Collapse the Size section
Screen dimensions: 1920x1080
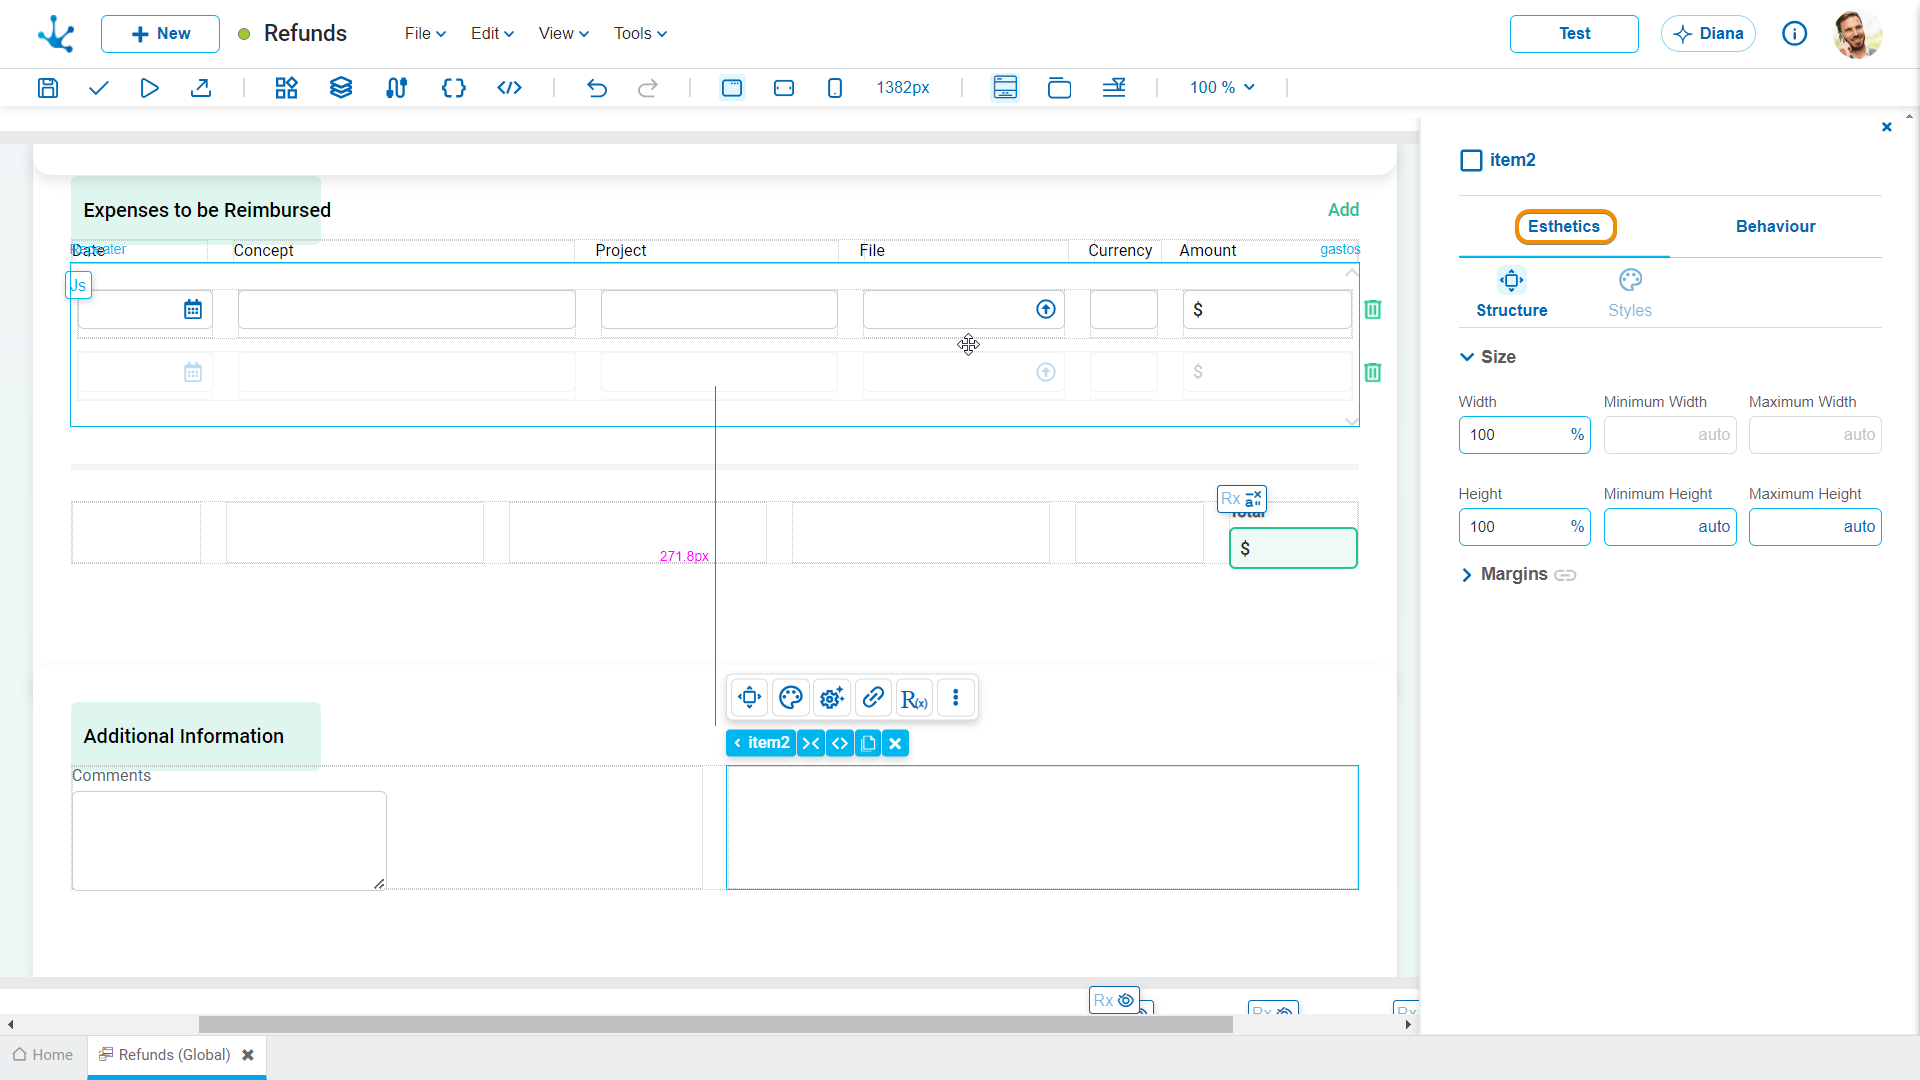click(1466, 357)
